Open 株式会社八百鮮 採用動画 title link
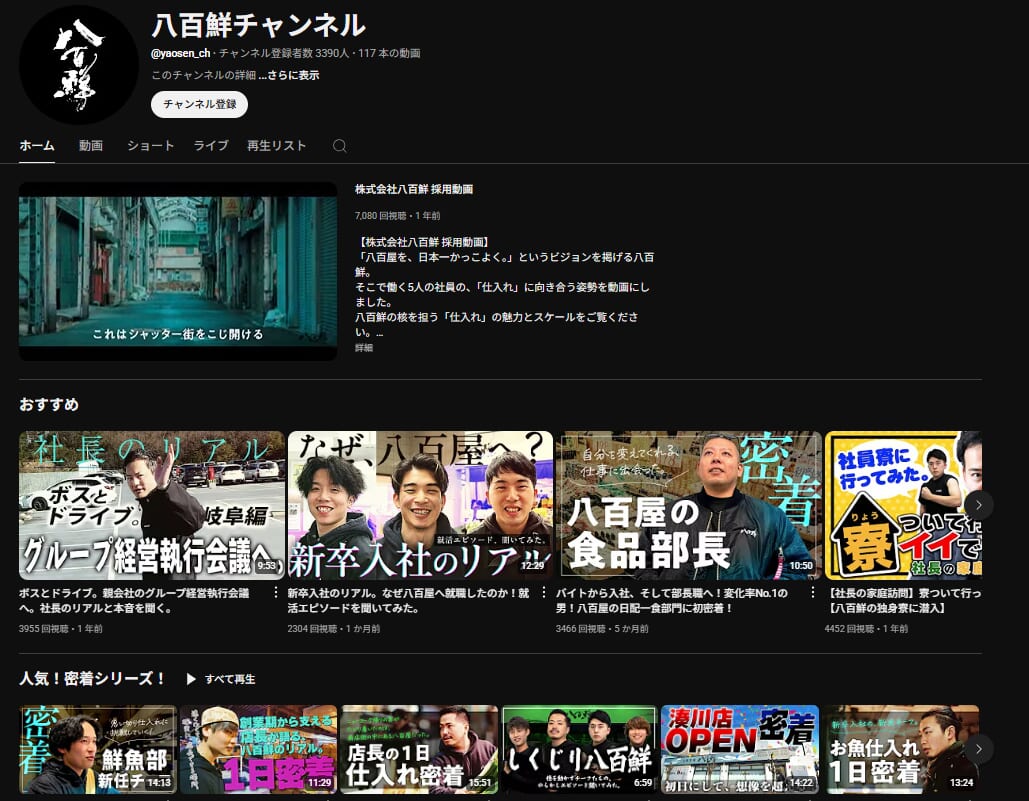Image resolution: width=1029 pixels, height=801 pixels. [414, 189]
